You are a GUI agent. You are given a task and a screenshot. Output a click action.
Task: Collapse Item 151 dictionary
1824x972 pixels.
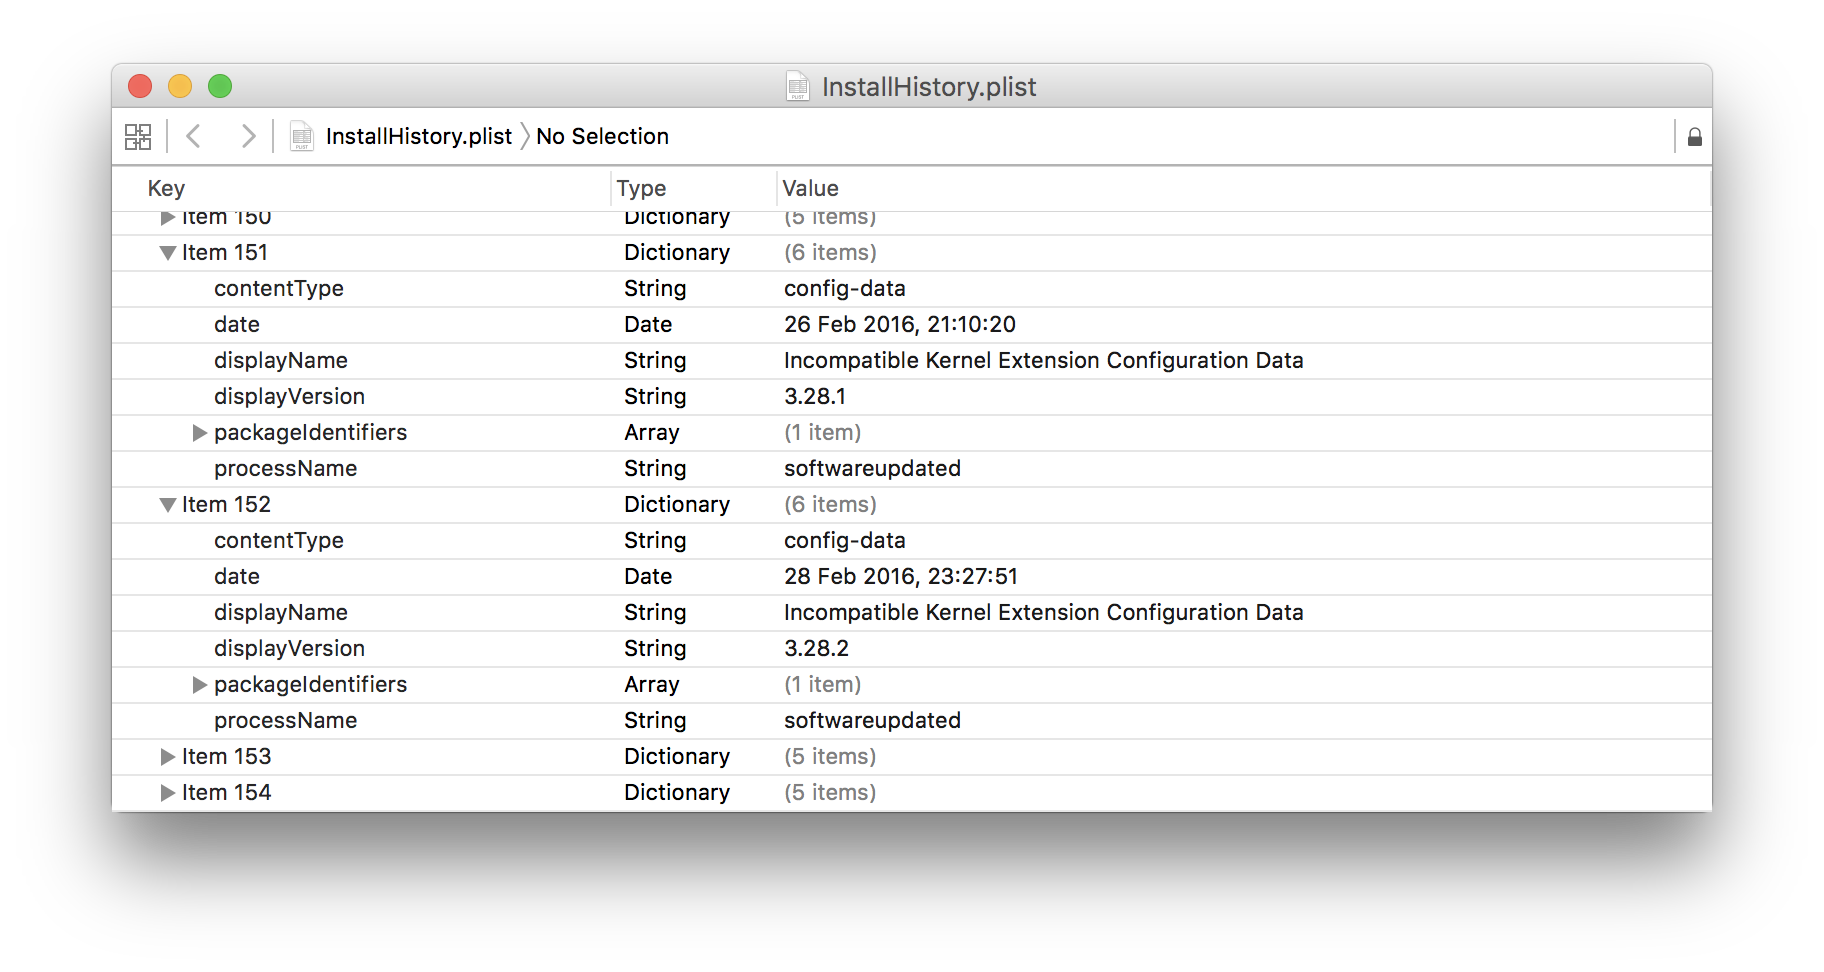pyautogui.click(x=168, y=253)
